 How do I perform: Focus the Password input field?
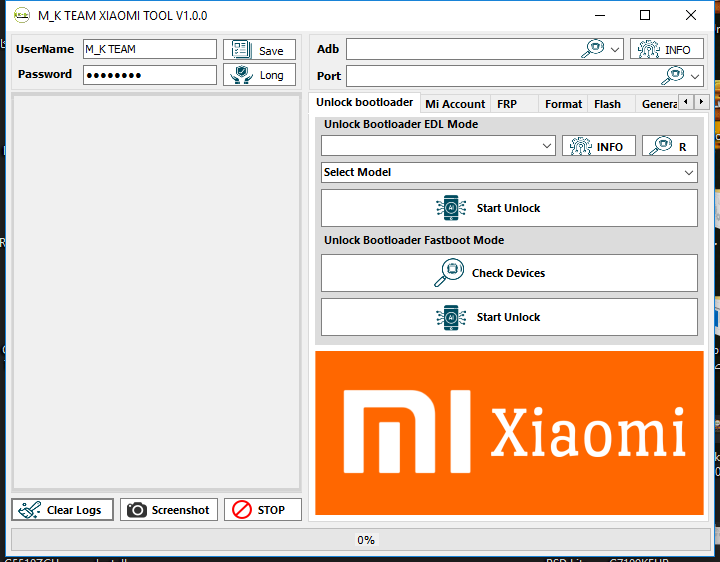(150, 75)
